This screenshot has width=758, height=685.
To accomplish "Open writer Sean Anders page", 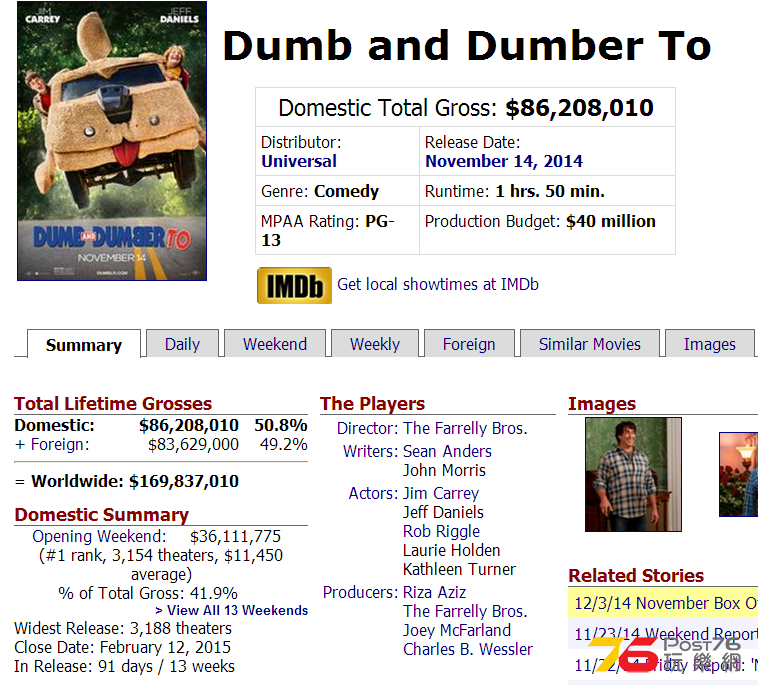I will [x=447, y=451].
